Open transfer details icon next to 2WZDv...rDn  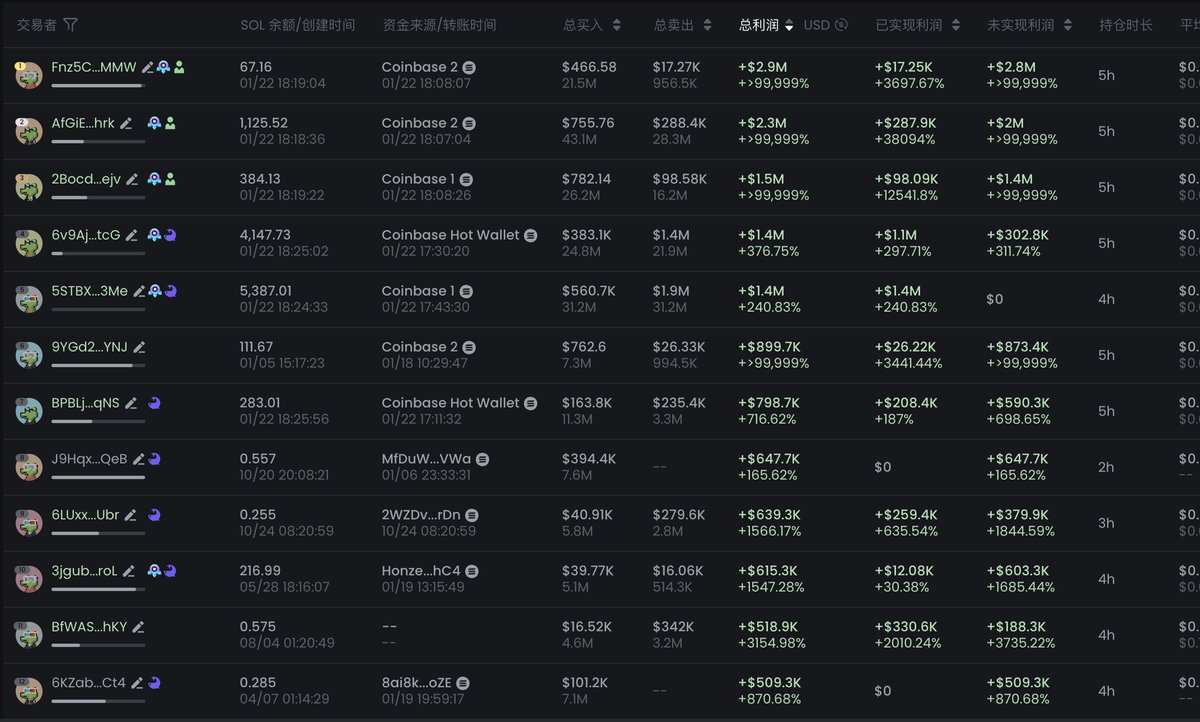tap(472, 515)
